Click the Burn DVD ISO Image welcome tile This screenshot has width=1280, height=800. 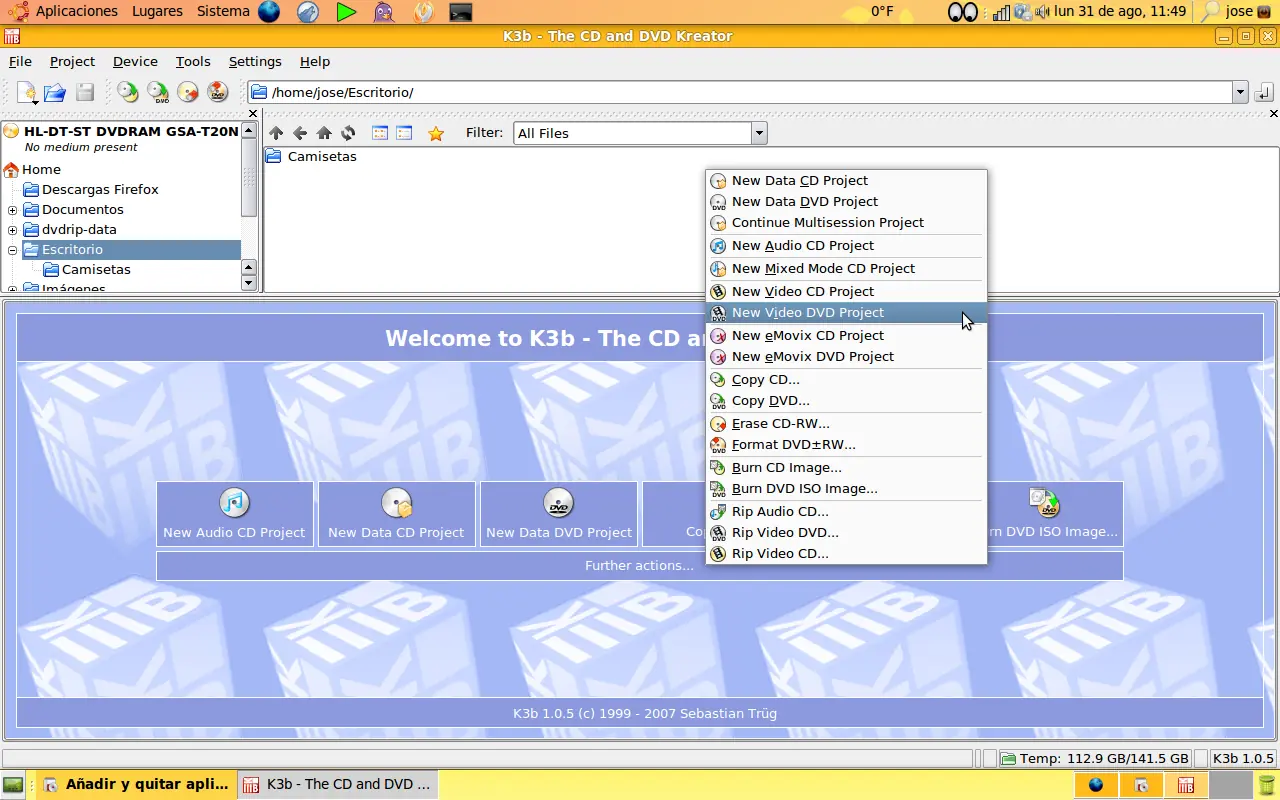1055,514
